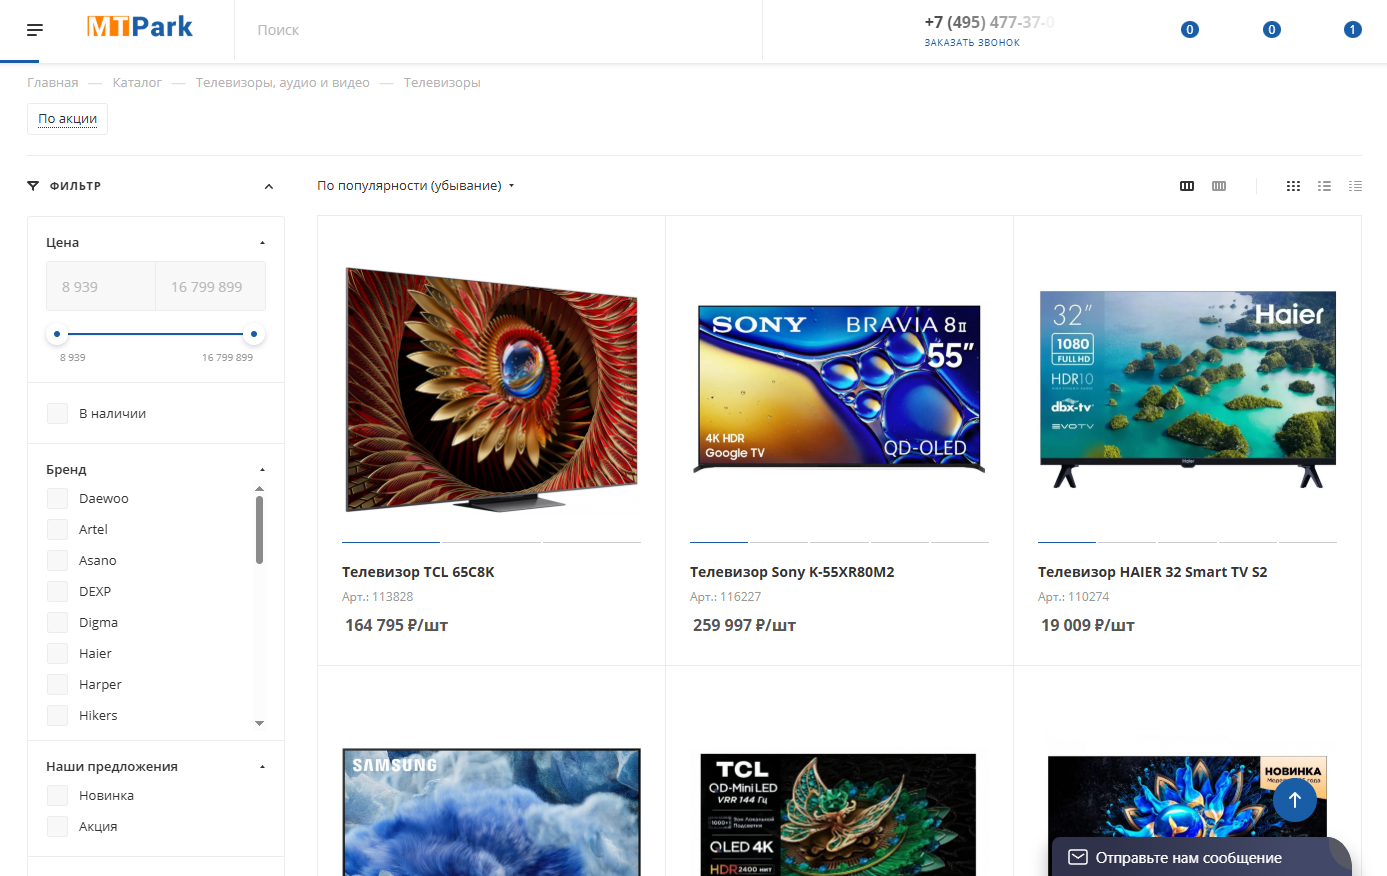The image size is (1387, 876).
Task: Go to "Главная" breadcrumb
Action: (53, 83)
